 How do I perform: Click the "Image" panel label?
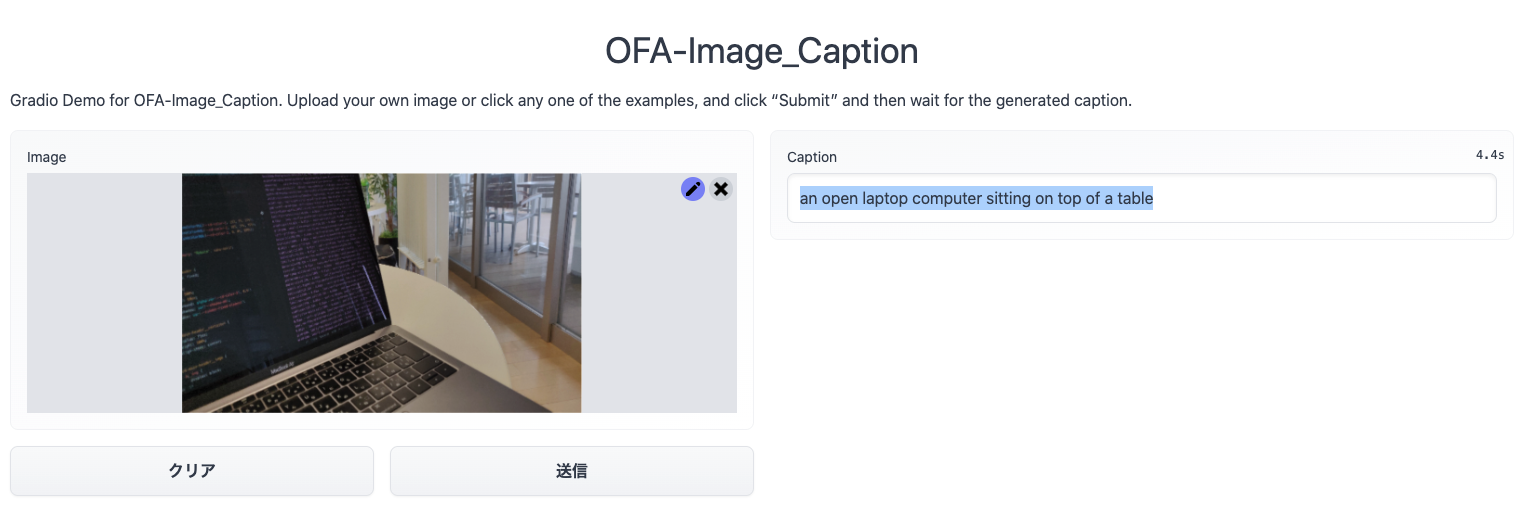pyautogui.click(x=46, y=157)
